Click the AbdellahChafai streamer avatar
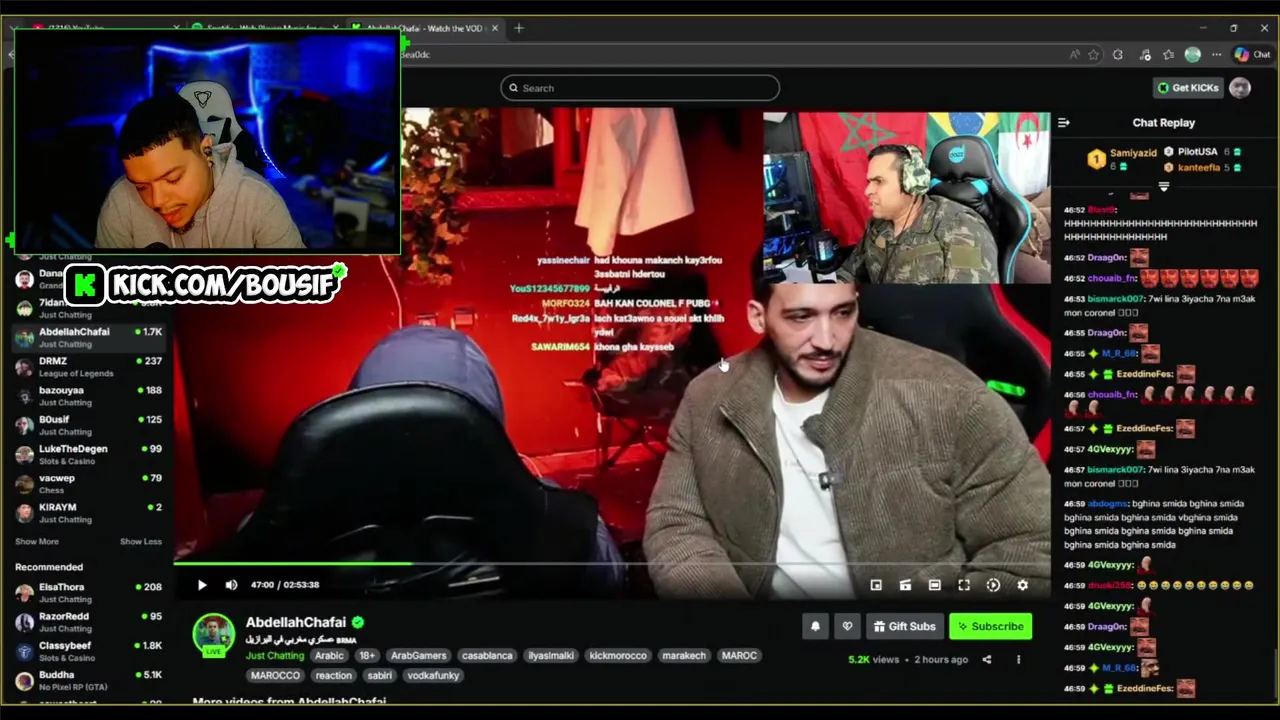The image size is (1280, 720). tap(214, 634)
